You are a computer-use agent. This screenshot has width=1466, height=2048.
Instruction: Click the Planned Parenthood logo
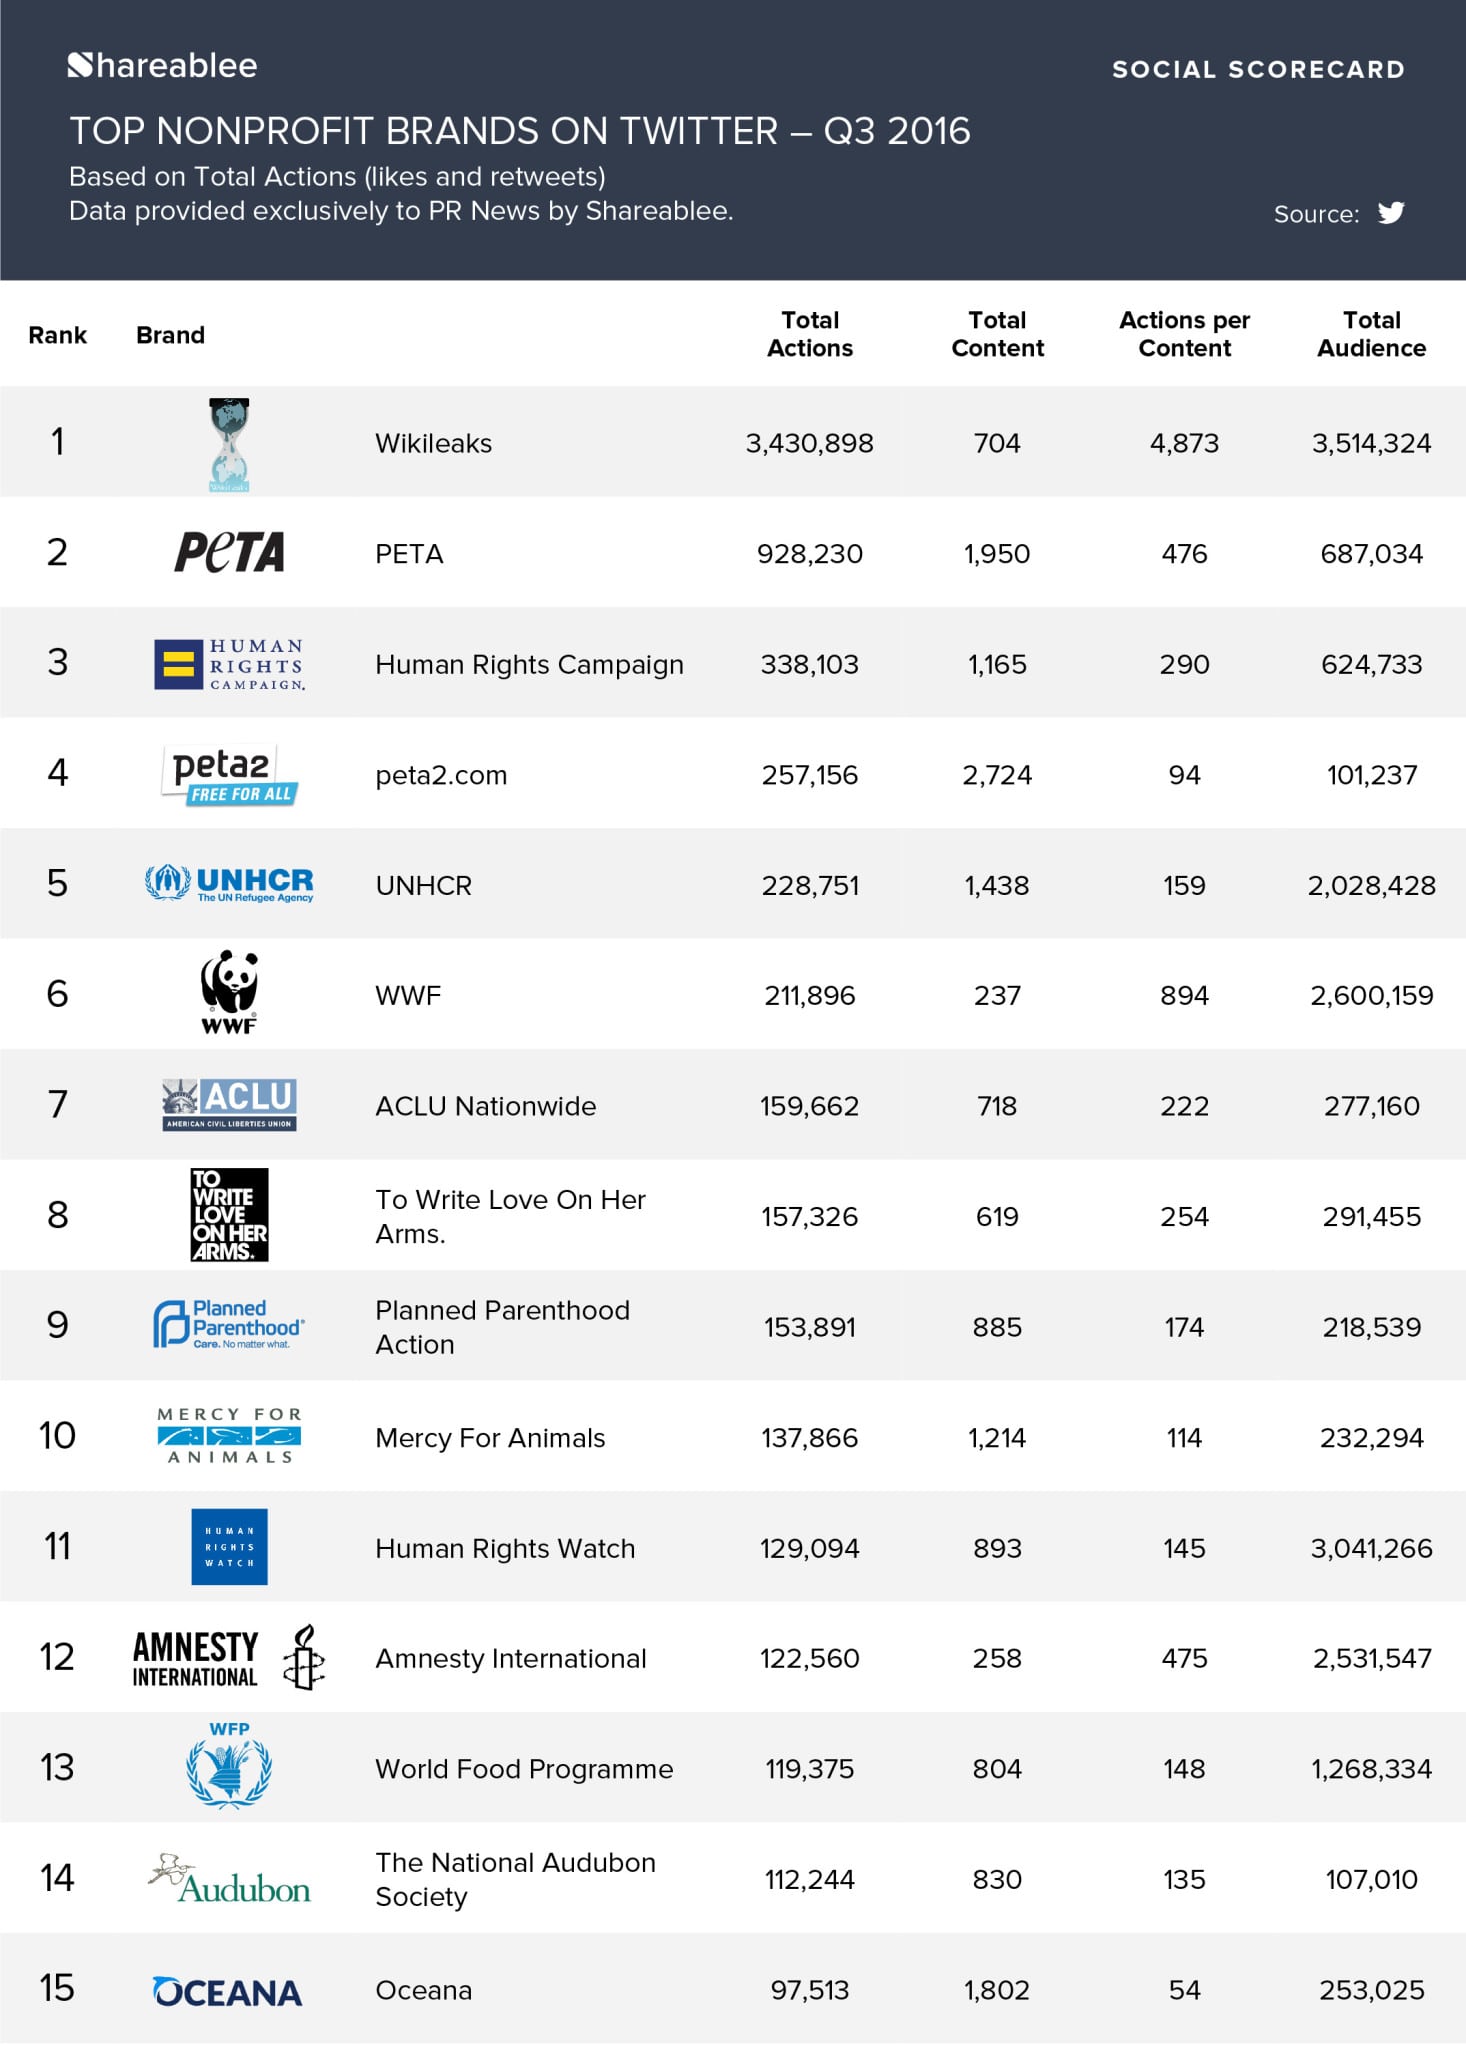[229, 1324]
